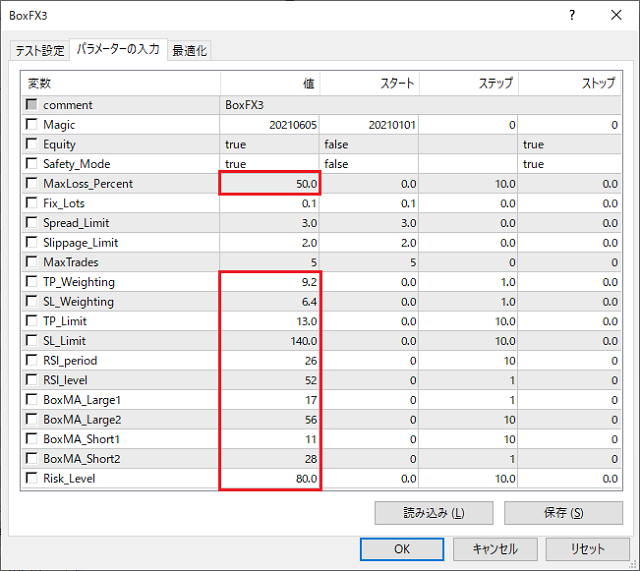The image size is (640, 571).
Task: Tick the Slippage_Limit checkbox
Action: coord(31,242)
